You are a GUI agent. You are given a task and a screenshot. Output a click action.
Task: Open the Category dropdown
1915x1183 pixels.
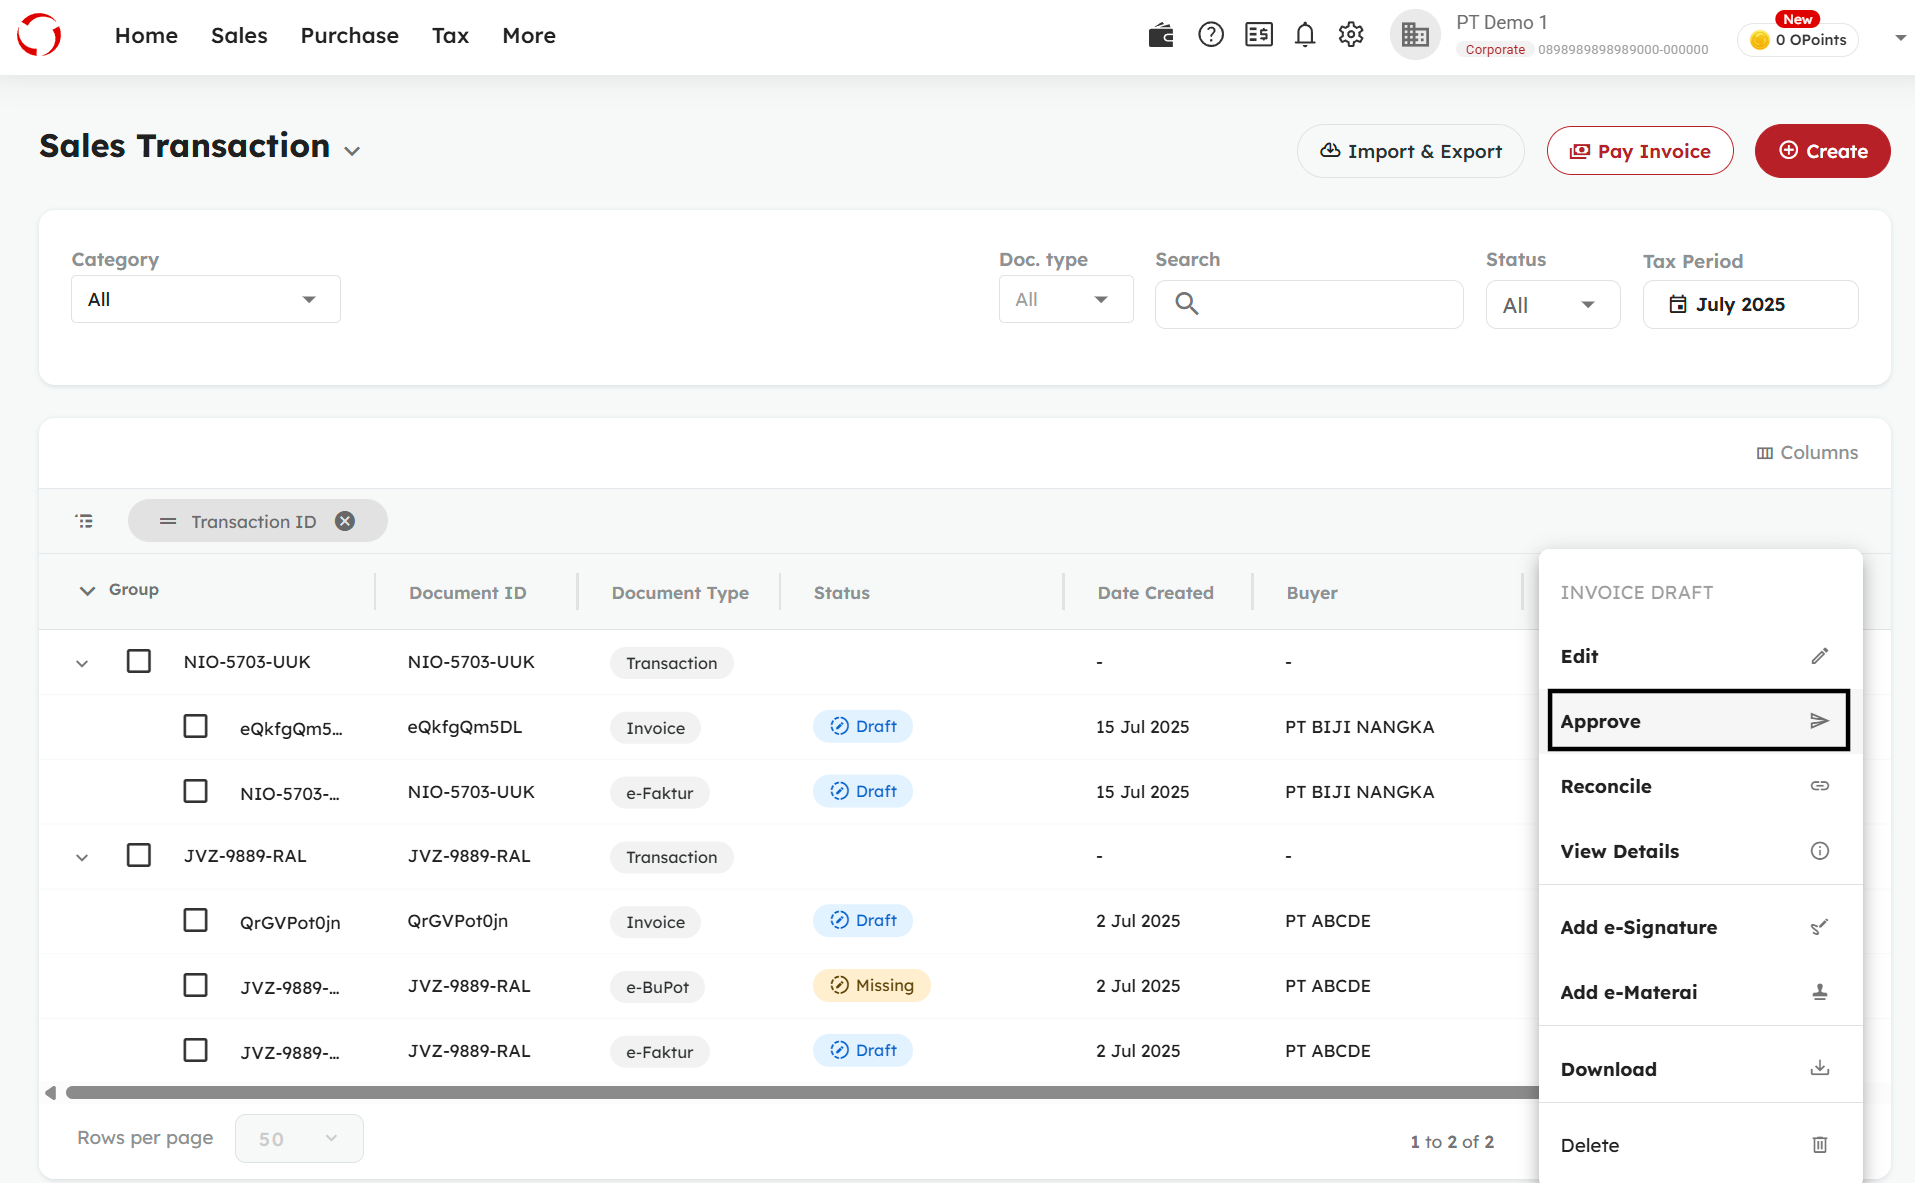(205, 299)
